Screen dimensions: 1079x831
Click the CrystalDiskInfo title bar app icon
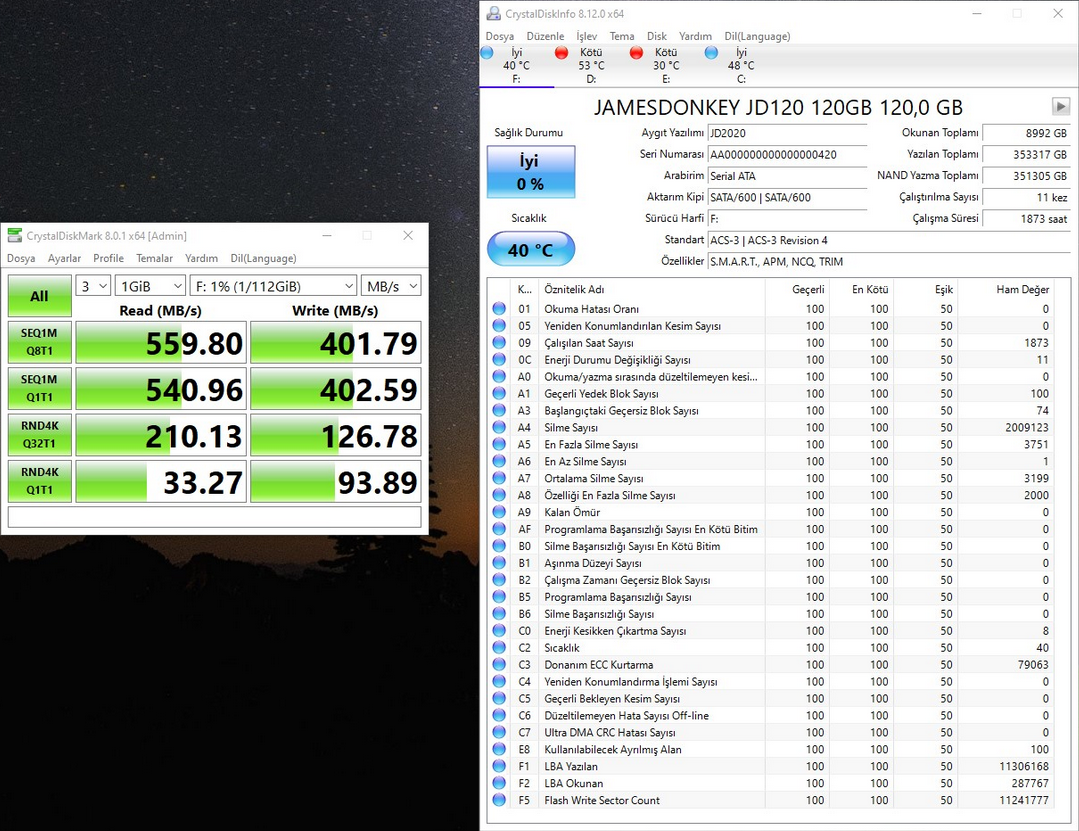click(x=493, y=14)
